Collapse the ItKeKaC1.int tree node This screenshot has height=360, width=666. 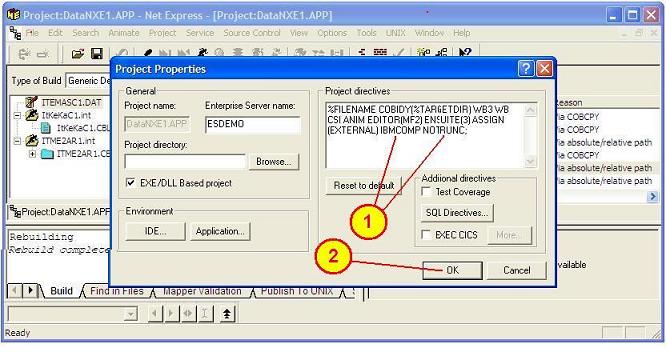(17, 115)
